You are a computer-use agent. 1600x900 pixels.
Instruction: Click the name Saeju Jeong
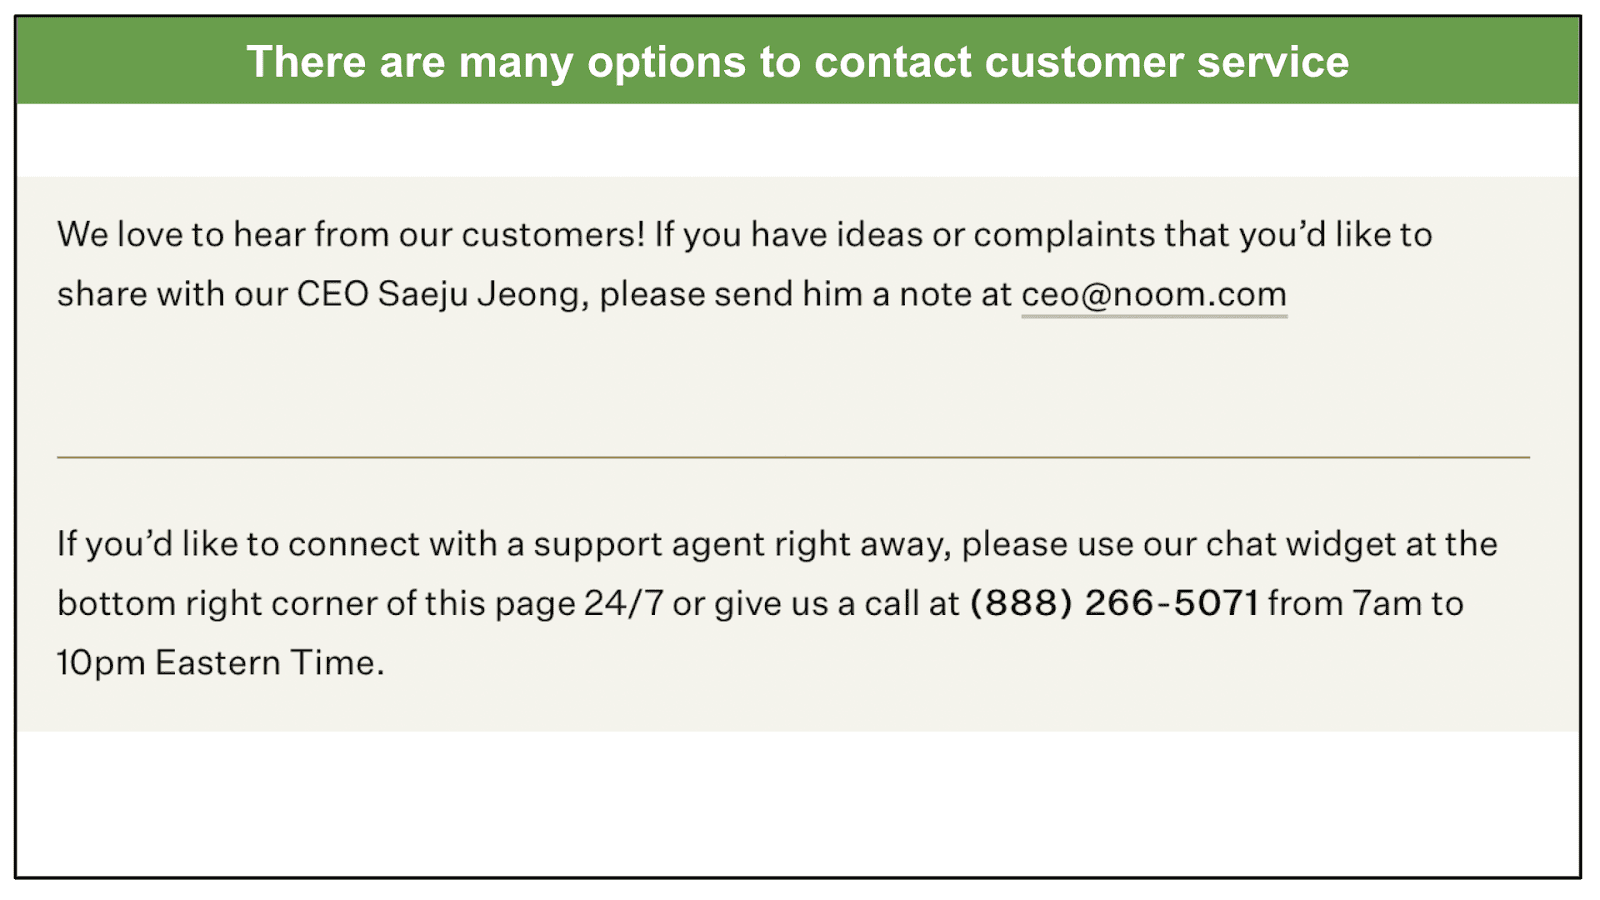tap(479, 294)
